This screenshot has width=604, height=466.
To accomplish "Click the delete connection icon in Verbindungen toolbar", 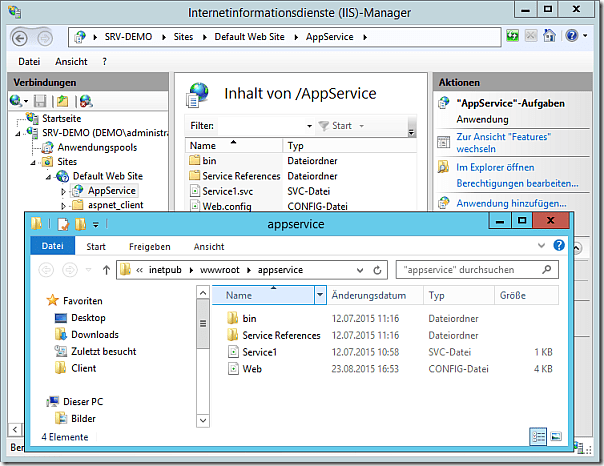I will tap(86, 101).
